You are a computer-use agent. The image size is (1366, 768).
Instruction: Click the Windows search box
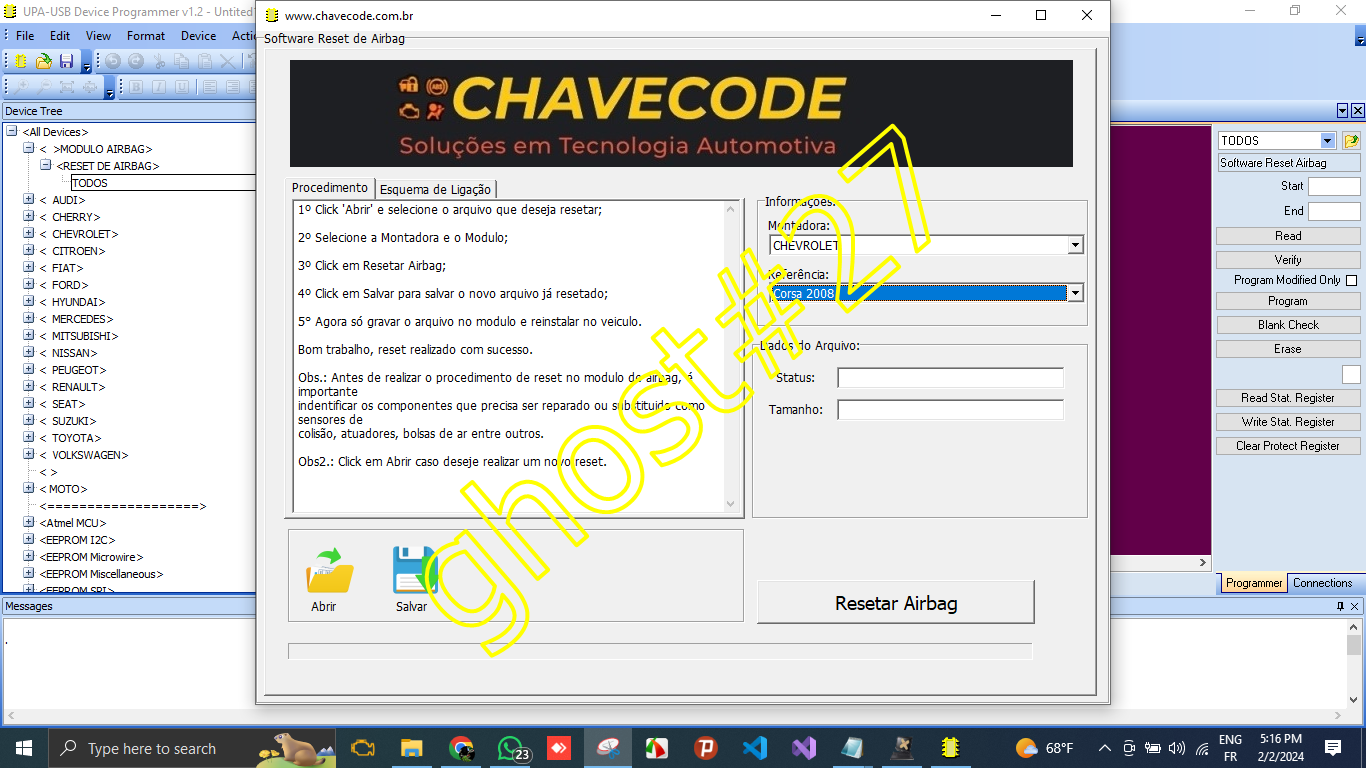pos(190,748)
